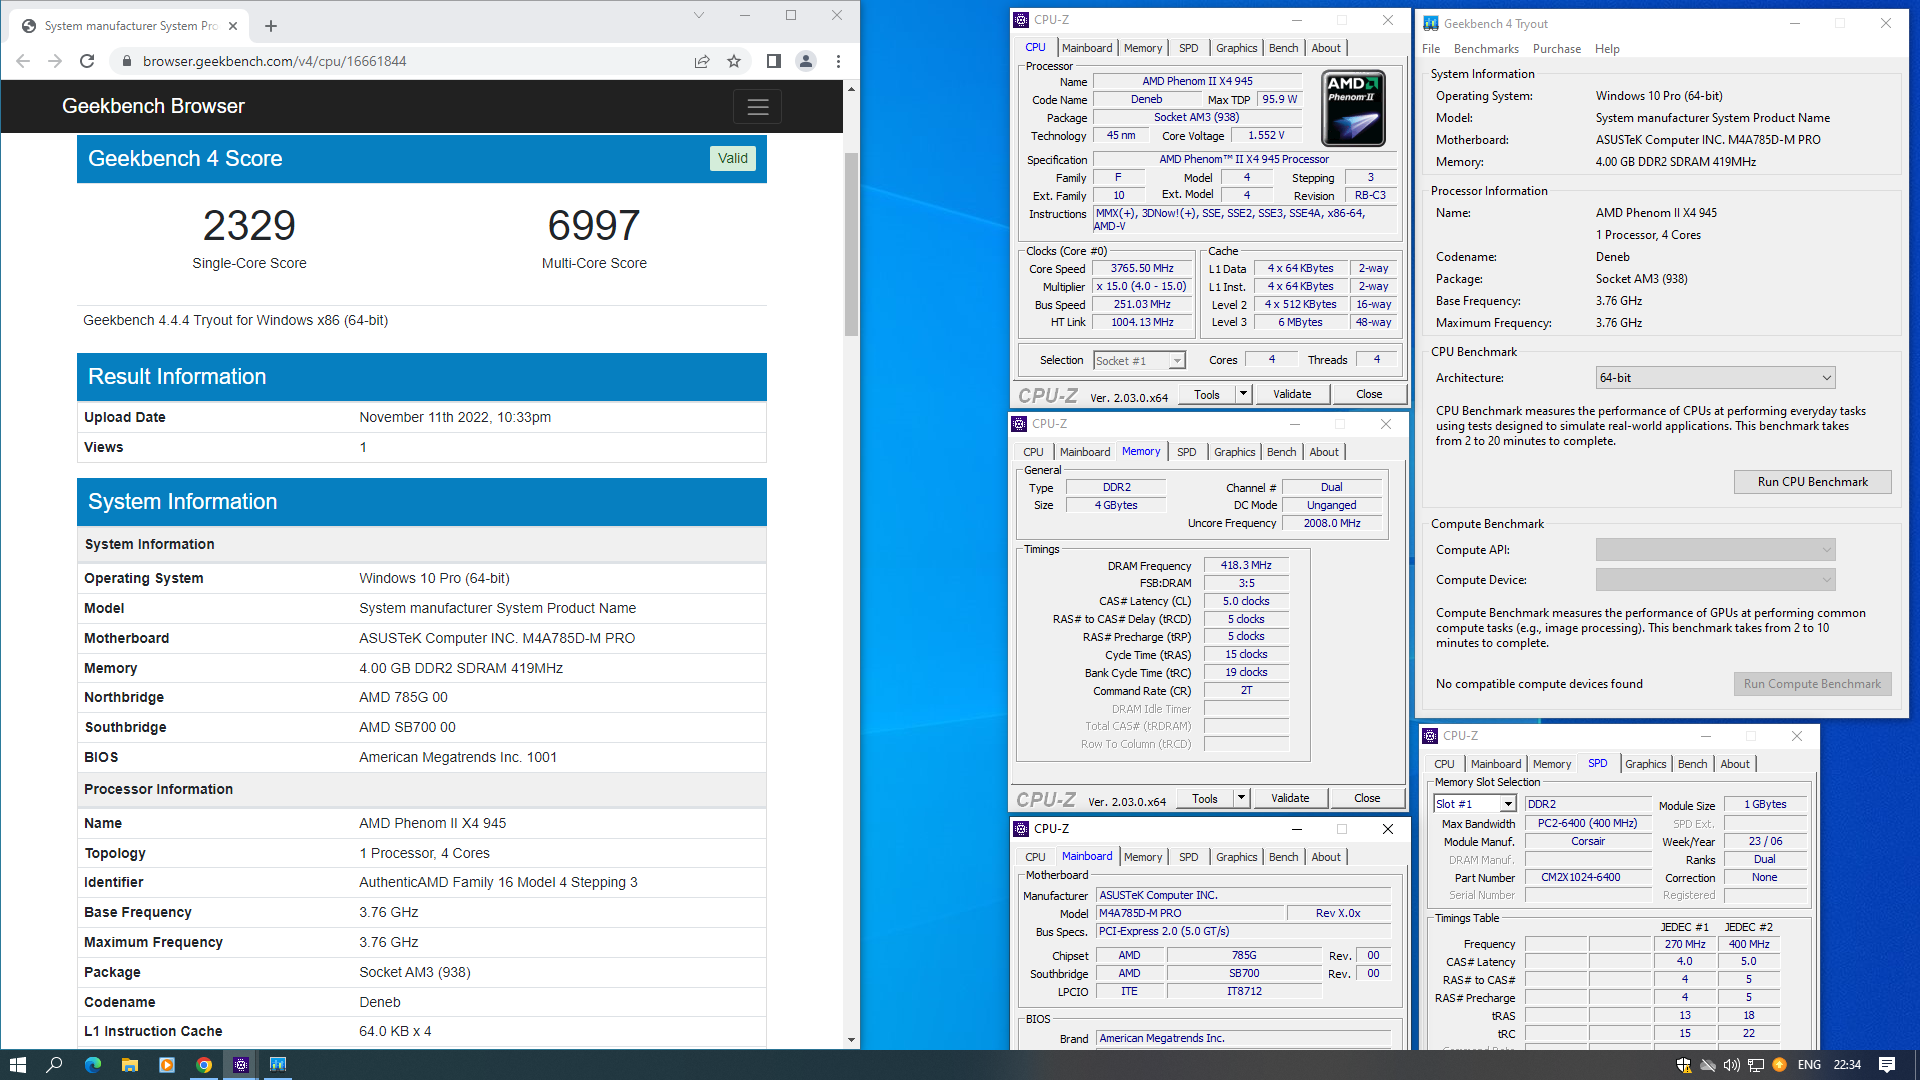Viewport: 1920px width, 1080px height.
Task: Click Validate in the Memory CPU-Z window
Action: pyautogui.click(x=1290, y=798)
